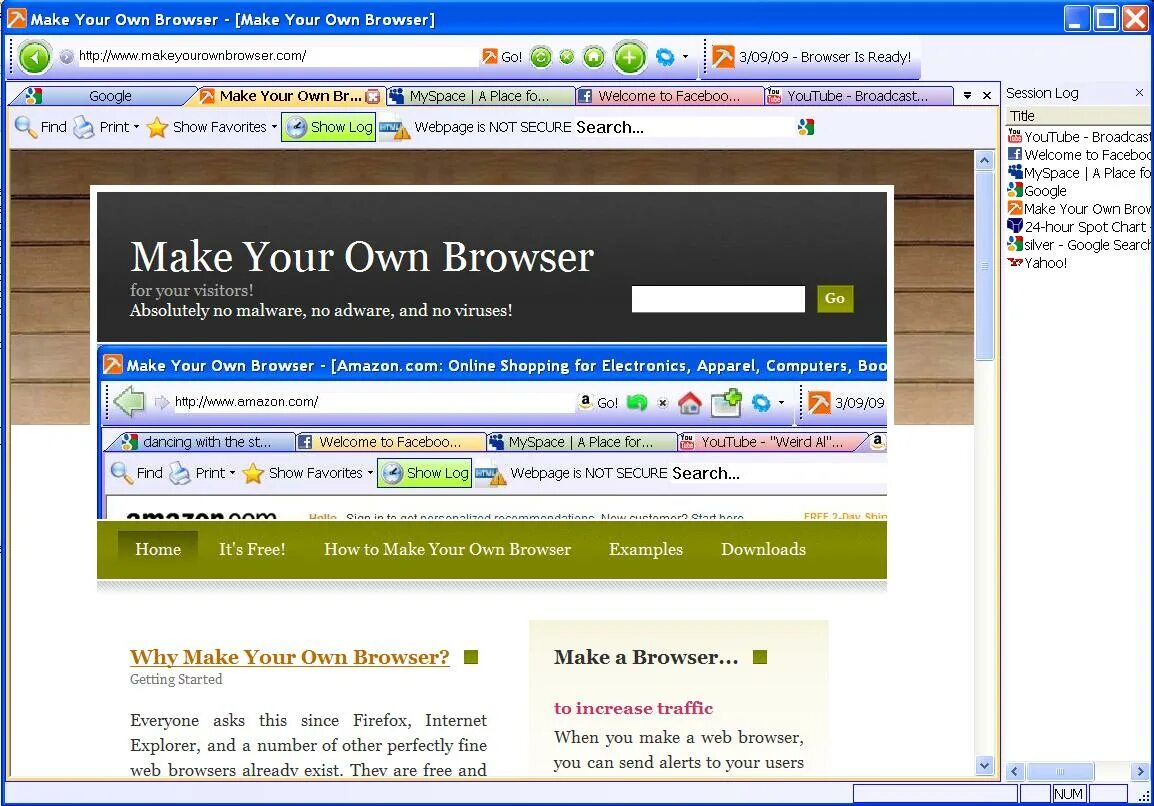Select the Yahoo! entry in Session Log
Viewport: 1154px width, 806px height.
(1037, 263)
